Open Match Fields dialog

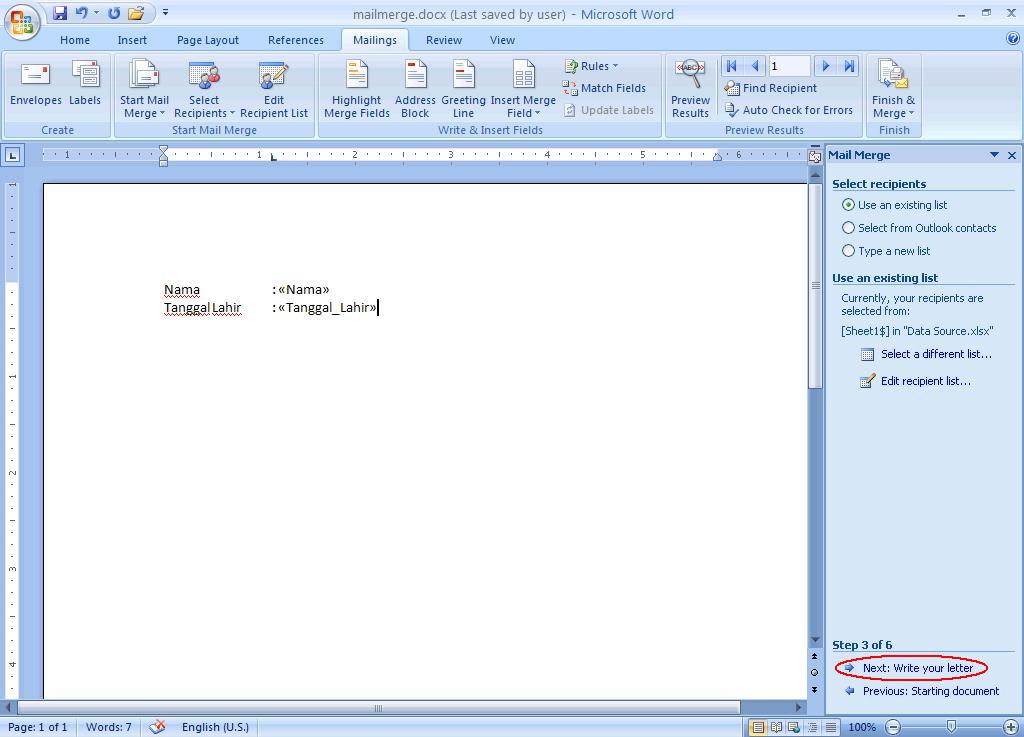click(604, 88)
